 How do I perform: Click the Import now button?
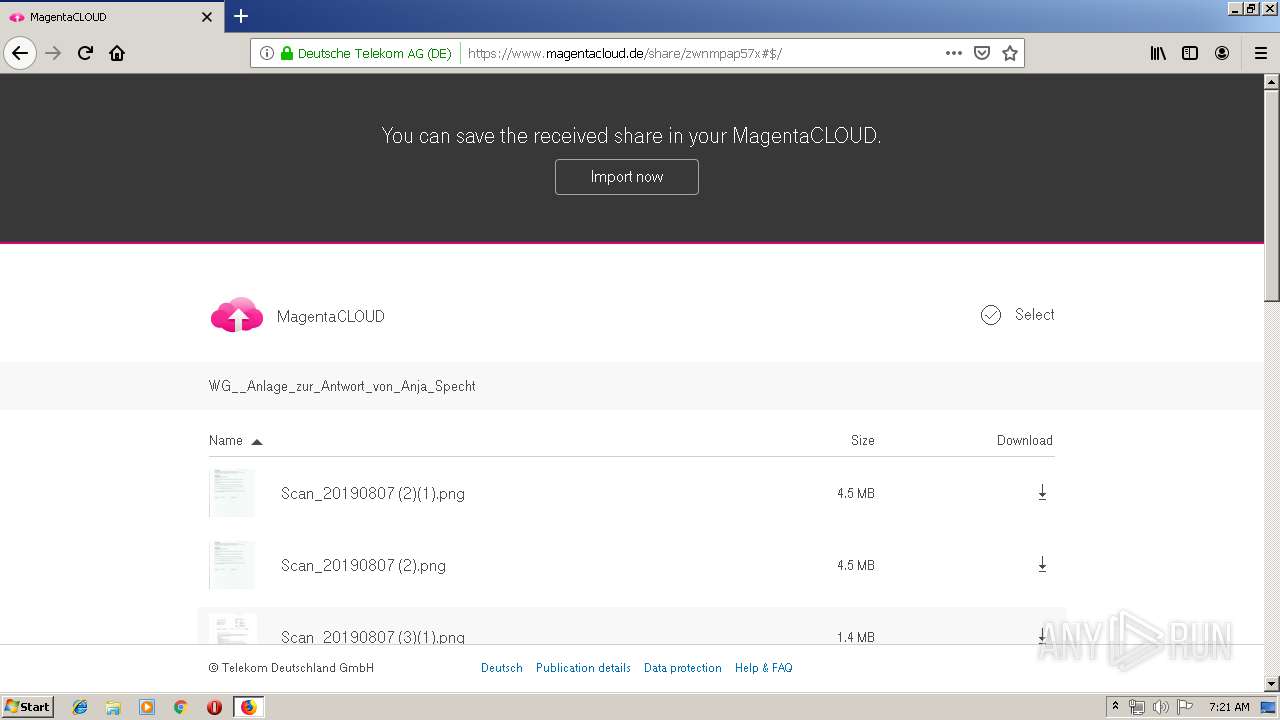point(627,177)
